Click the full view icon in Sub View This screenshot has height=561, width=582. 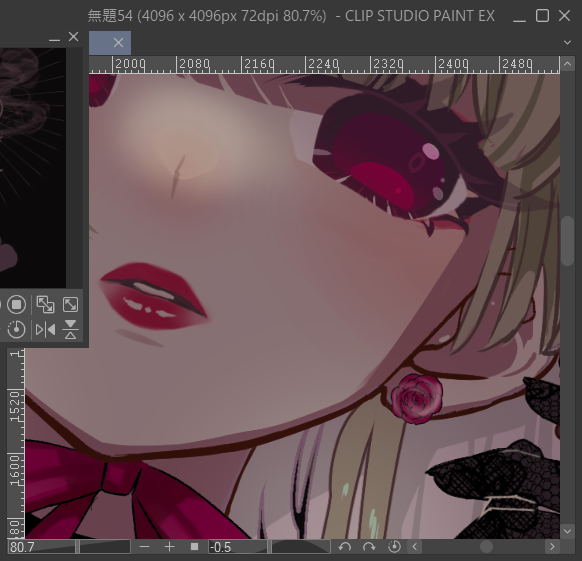[70, 305]
